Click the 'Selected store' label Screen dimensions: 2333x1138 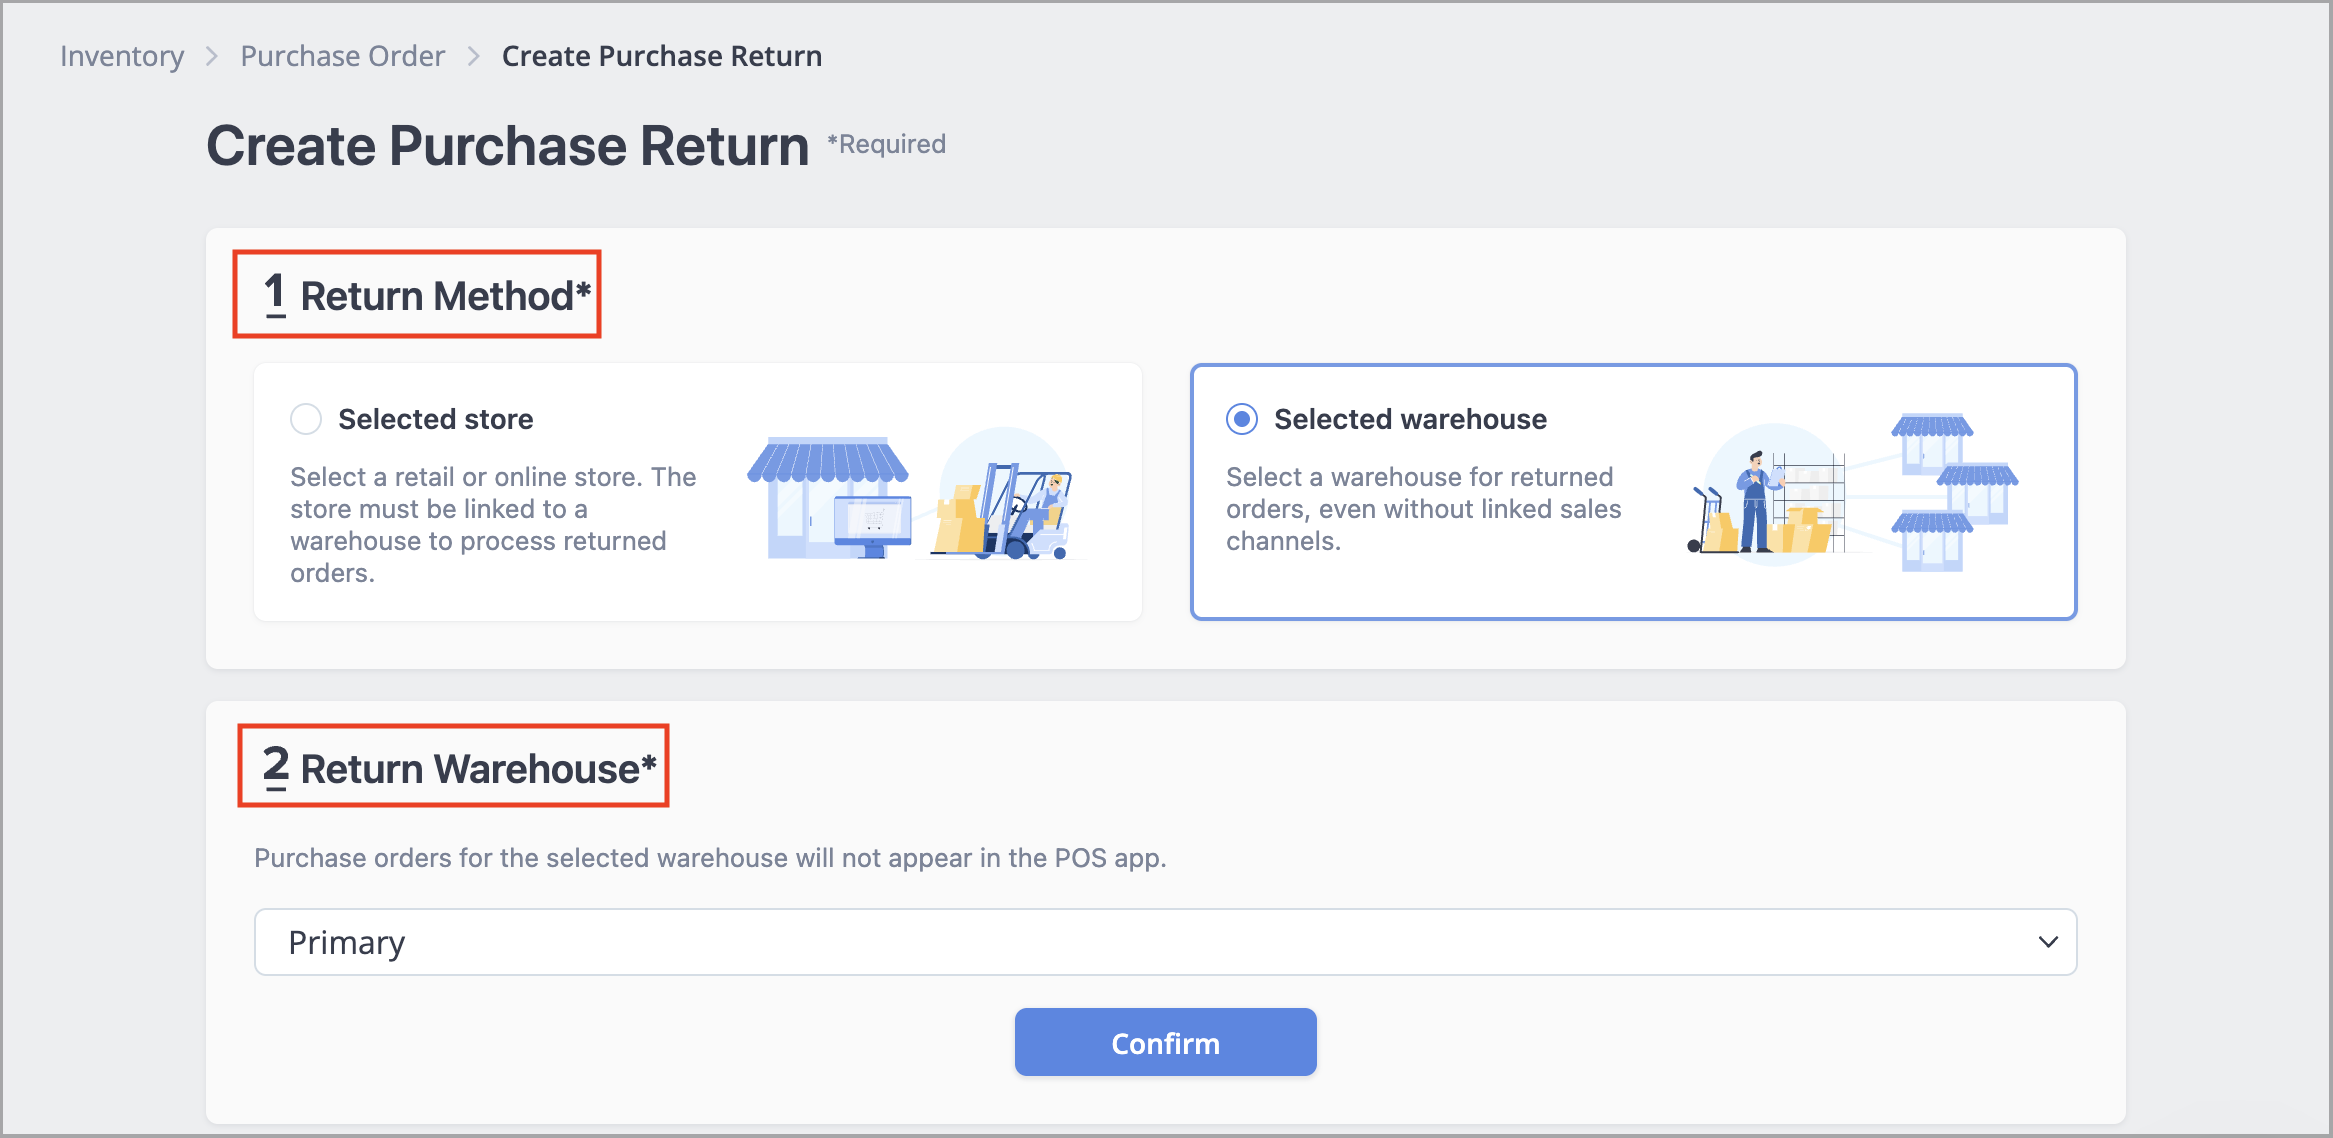(x=435, y=419)
